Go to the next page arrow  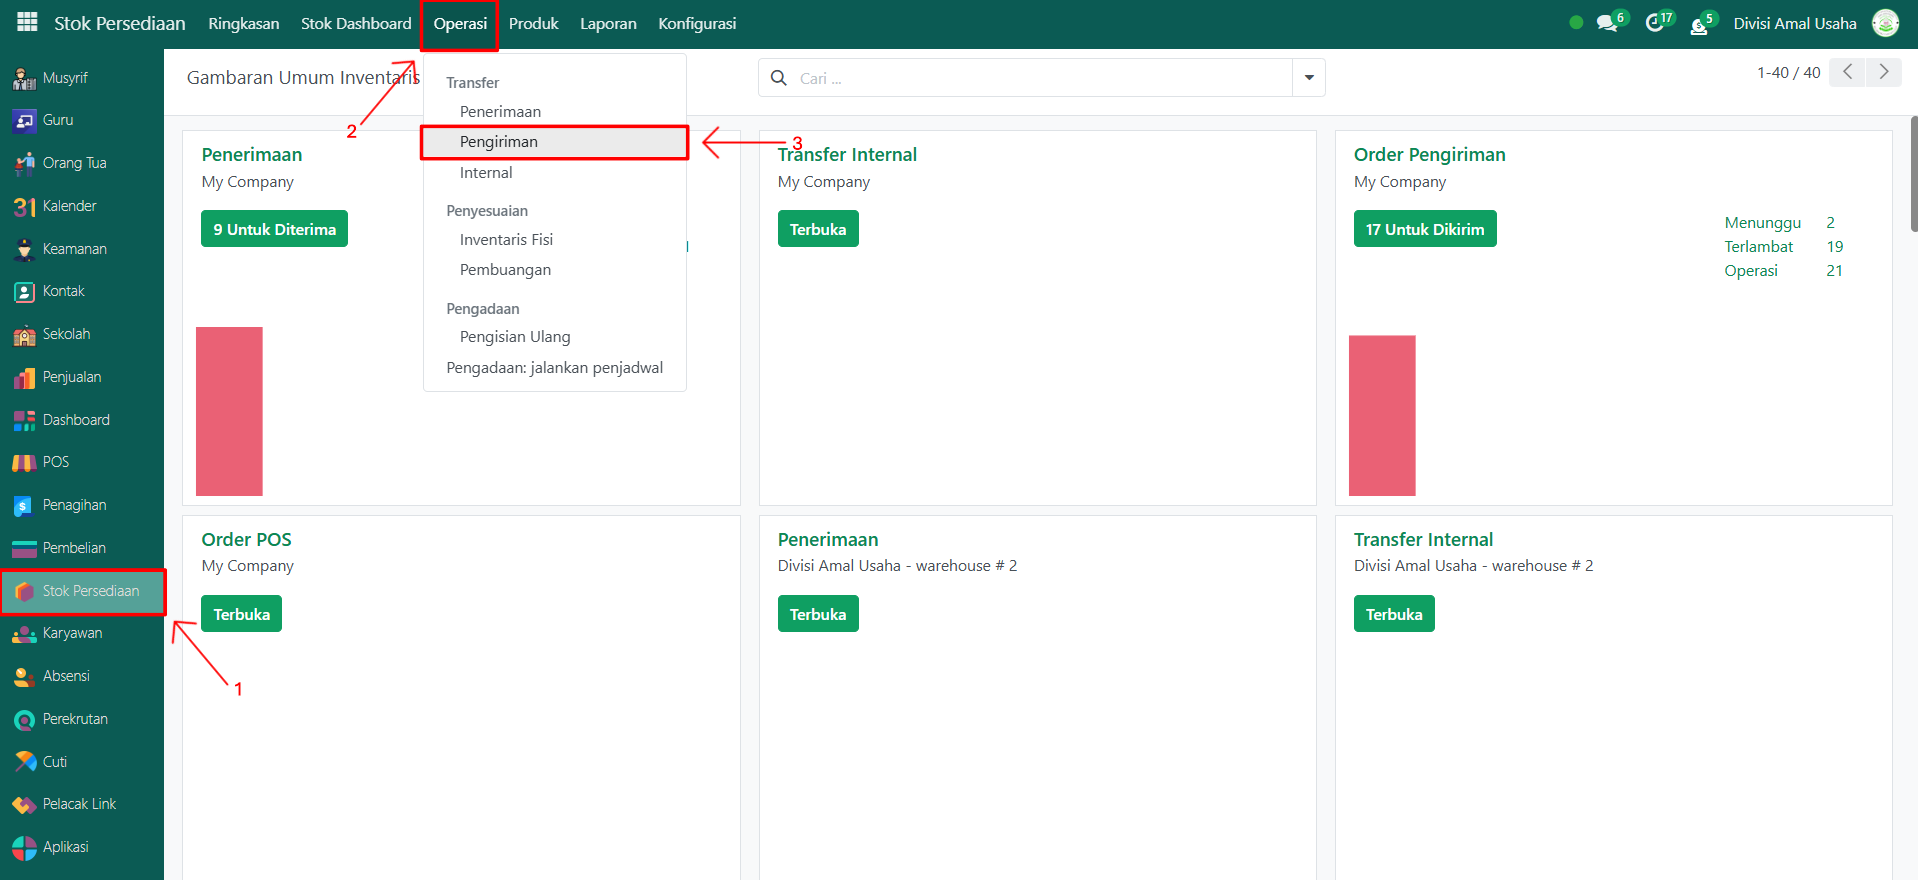[1883, 72]
